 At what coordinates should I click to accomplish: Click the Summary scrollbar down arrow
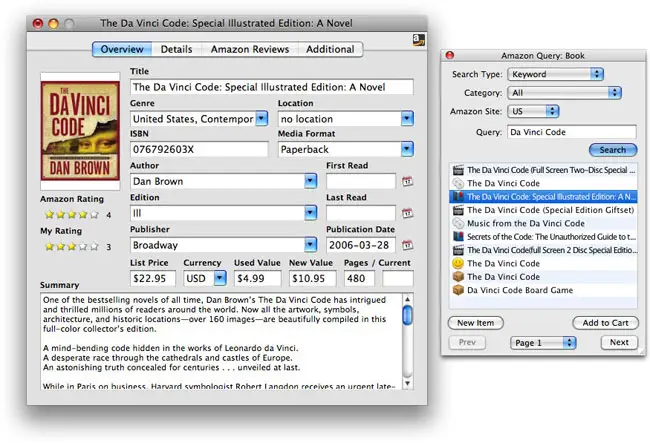tap(407, 383)
